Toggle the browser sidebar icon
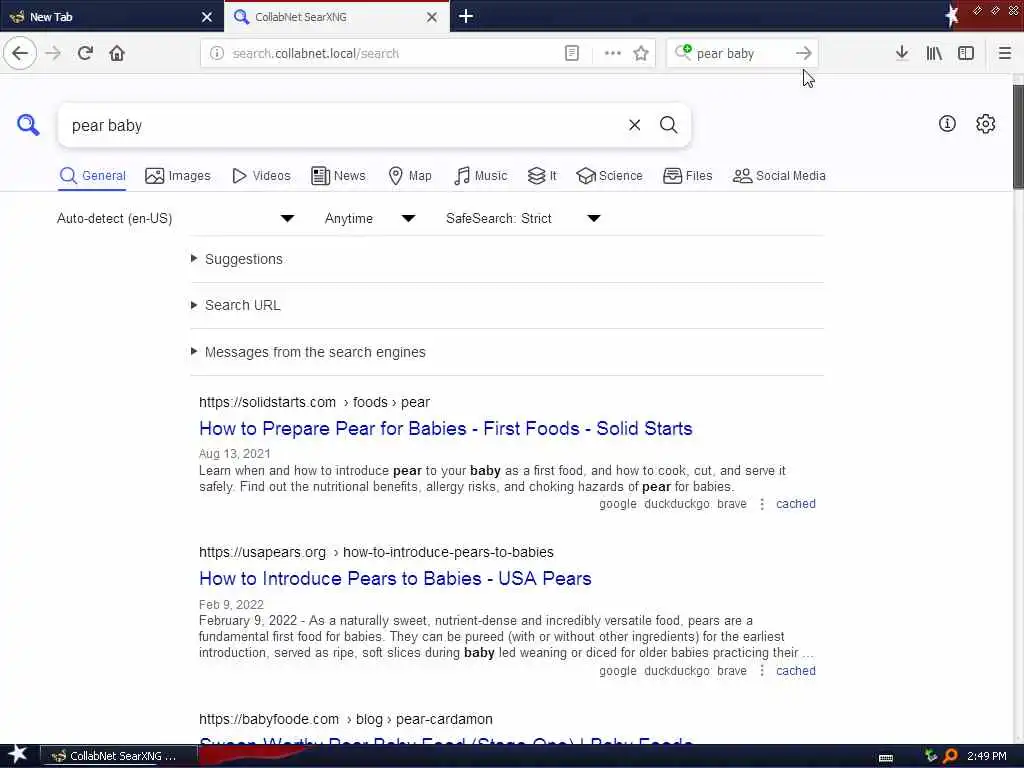This screenshot has height=768, width=1024. click(966, 53)
